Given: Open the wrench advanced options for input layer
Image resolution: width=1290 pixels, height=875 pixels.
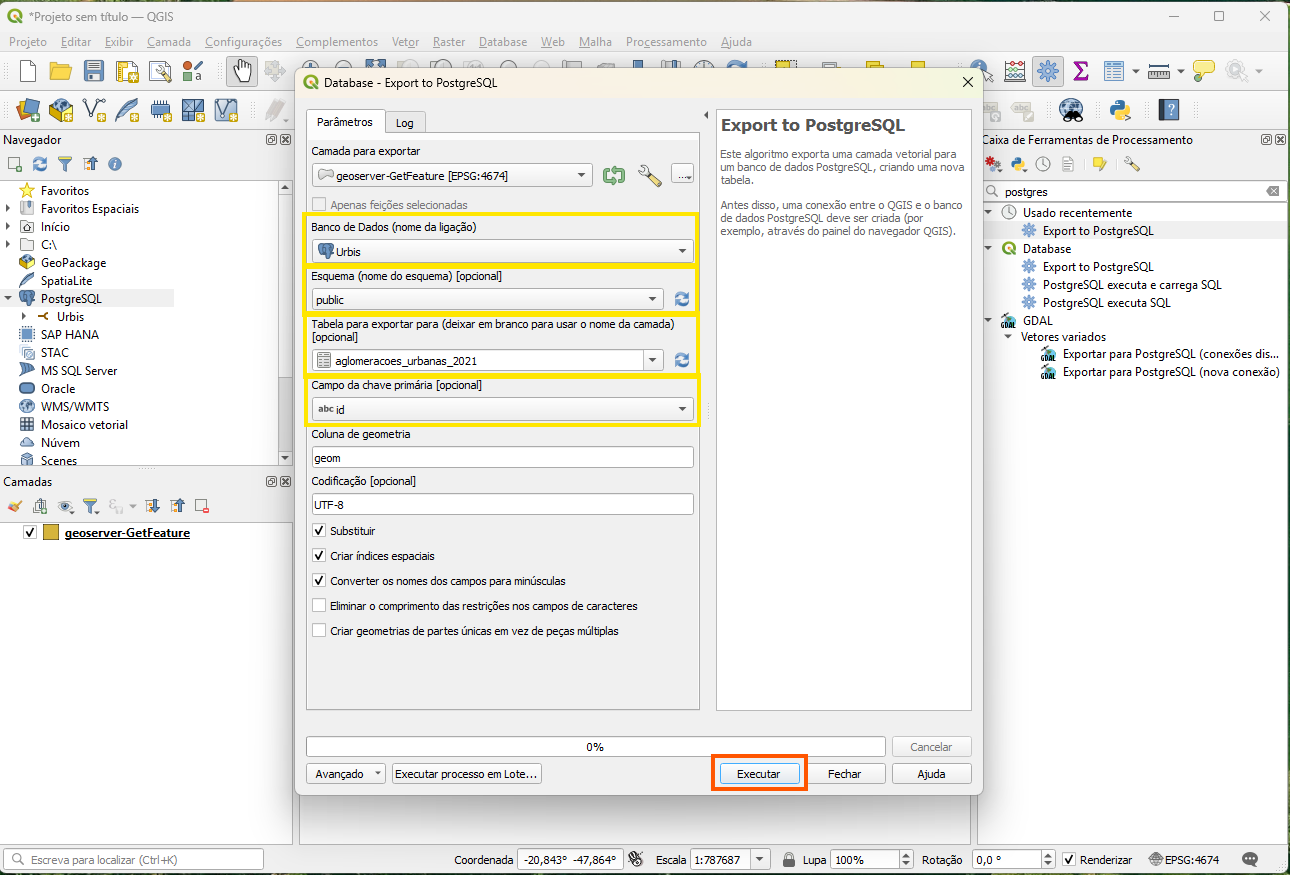Looking at the screenshot, I should tap(650, 176).
